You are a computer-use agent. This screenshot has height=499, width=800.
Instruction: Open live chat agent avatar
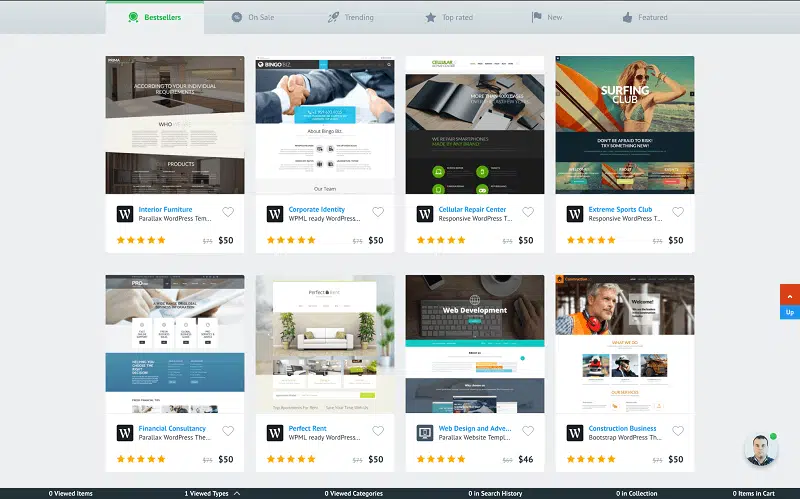(x=760, y=450)
